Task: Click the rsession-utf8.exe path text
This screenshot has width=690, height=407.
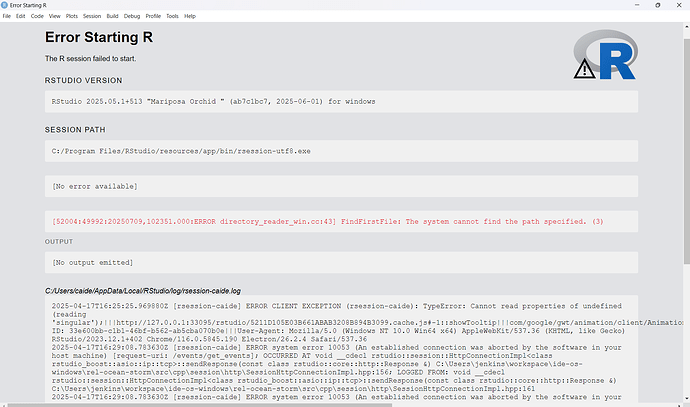Action: [x=181, y=151]
